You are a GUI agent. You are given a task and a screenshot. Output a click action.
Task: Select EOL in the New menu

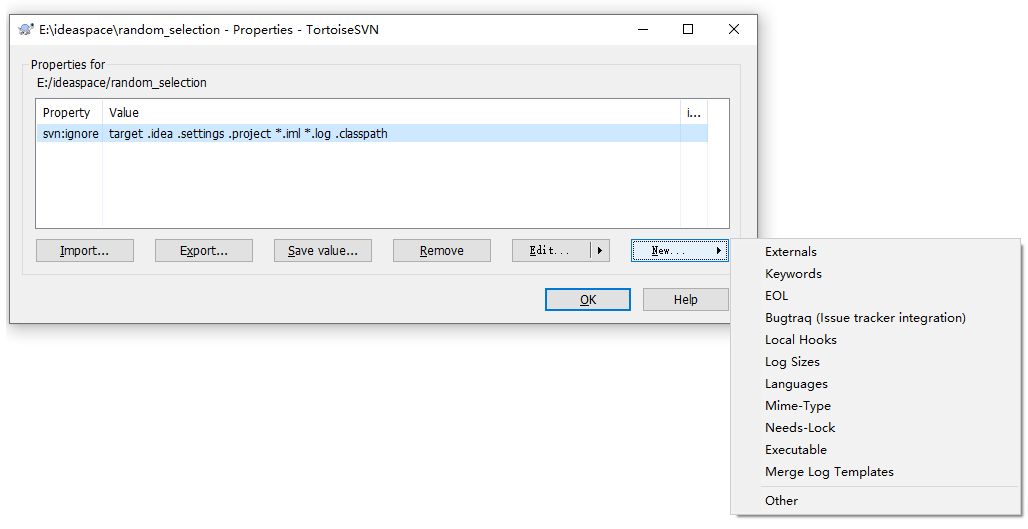[x=876, y=296]
